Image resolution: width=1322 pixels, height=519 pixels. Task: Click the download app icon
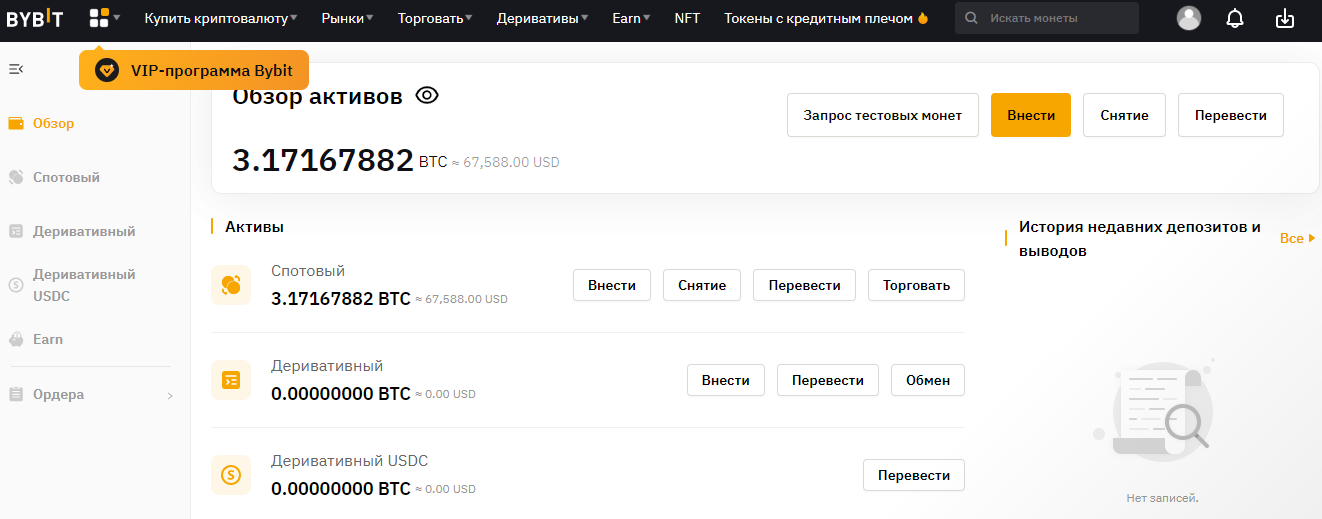tap(1285, 18)
